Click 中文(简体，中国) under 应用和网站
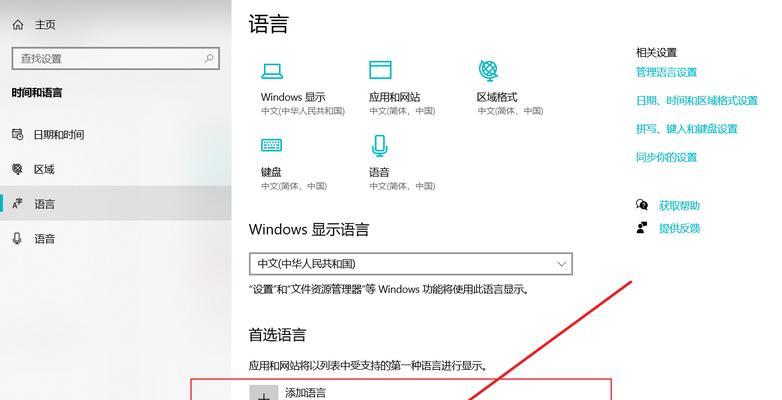The height and width of the screenshot is (400, 782). point(402,111)
